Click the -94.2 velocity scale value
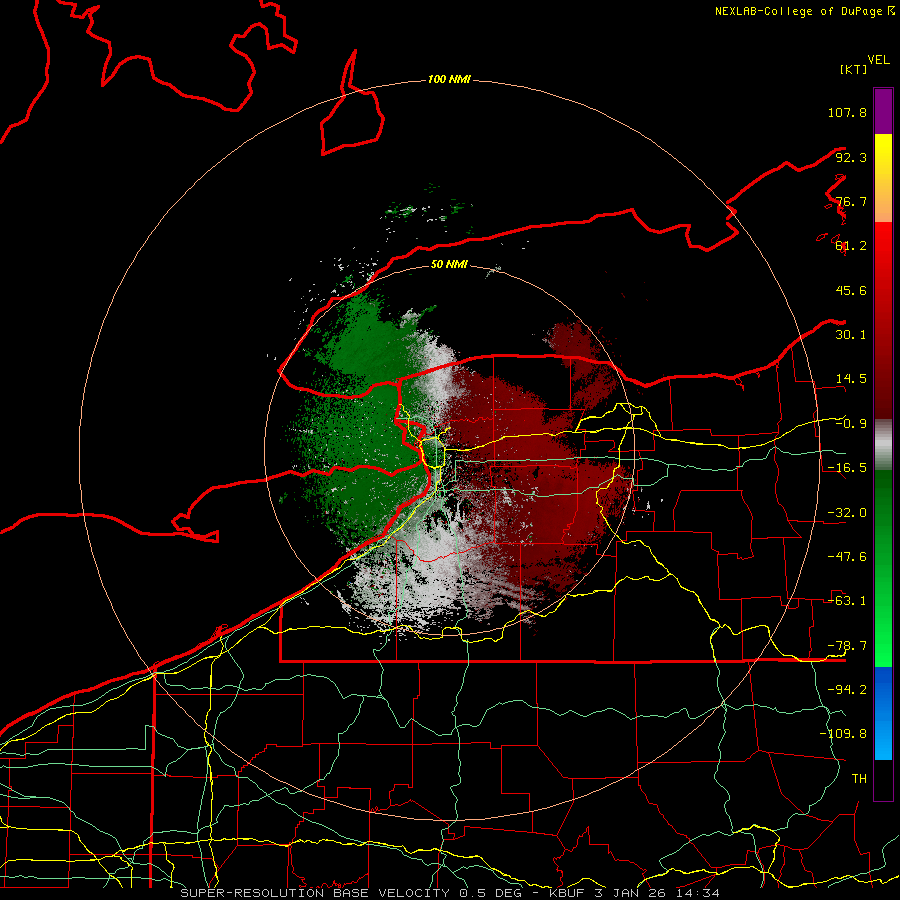The width and height of the screenshot is (900, 900). click(847, 689)
